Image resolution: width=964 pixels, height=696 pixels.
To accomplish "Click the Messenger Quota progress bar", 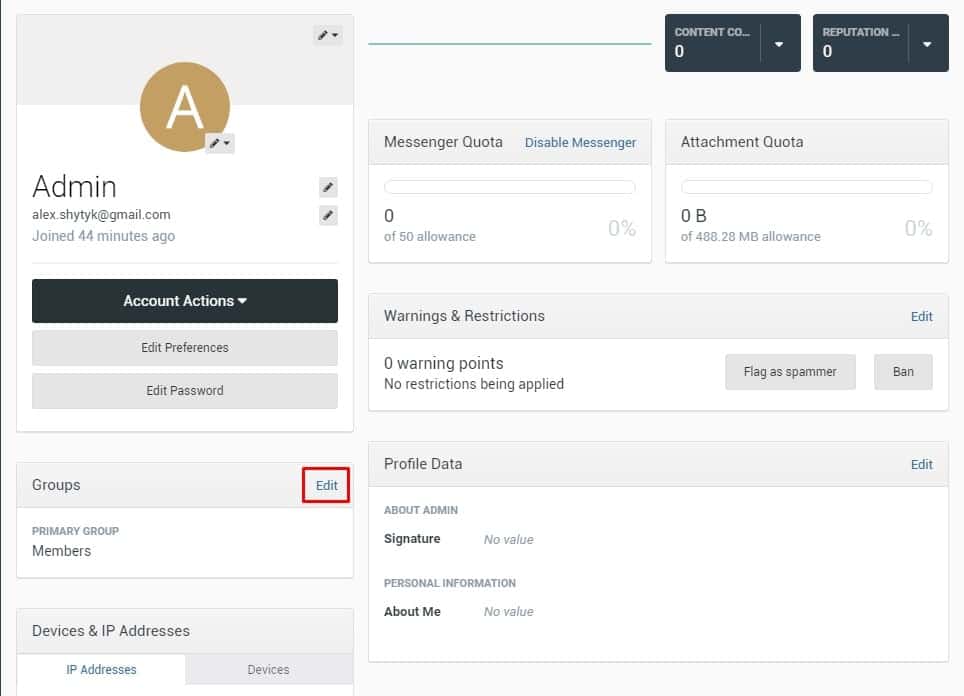I will point(510,187).
